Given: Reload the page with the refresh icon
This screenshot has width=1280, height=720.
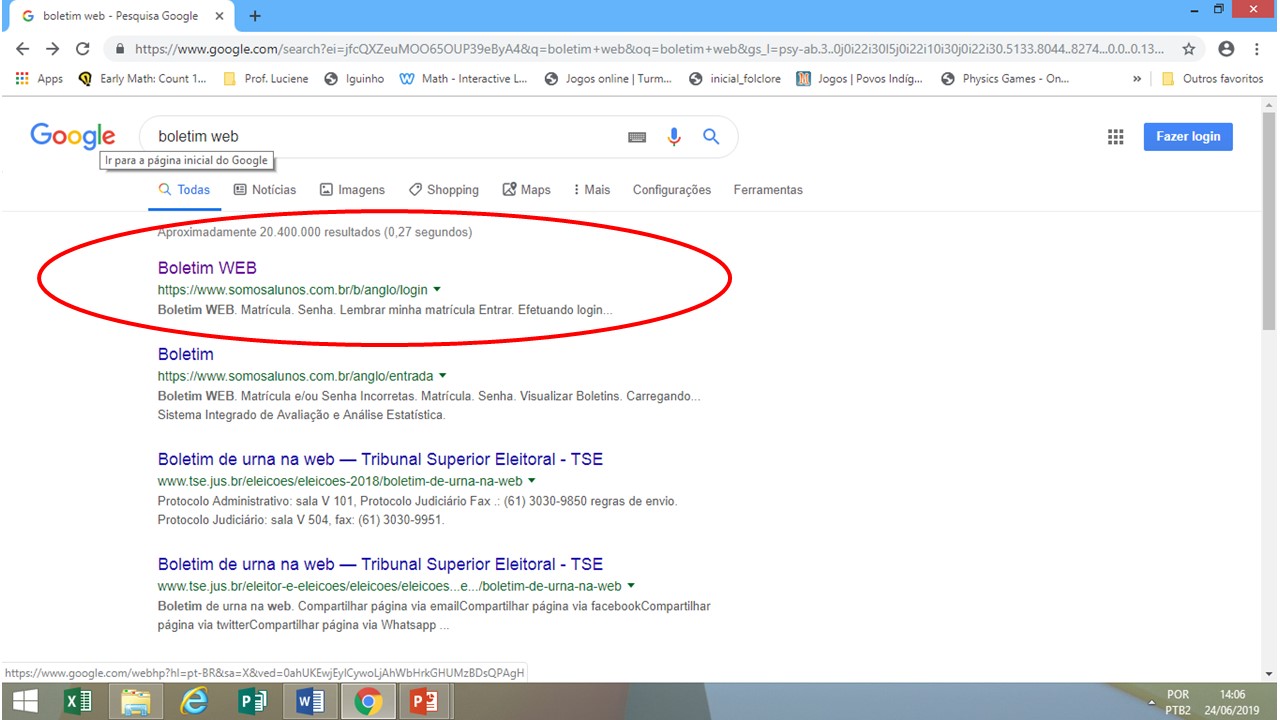Looking at the screenshot, I should pos(83,48).
